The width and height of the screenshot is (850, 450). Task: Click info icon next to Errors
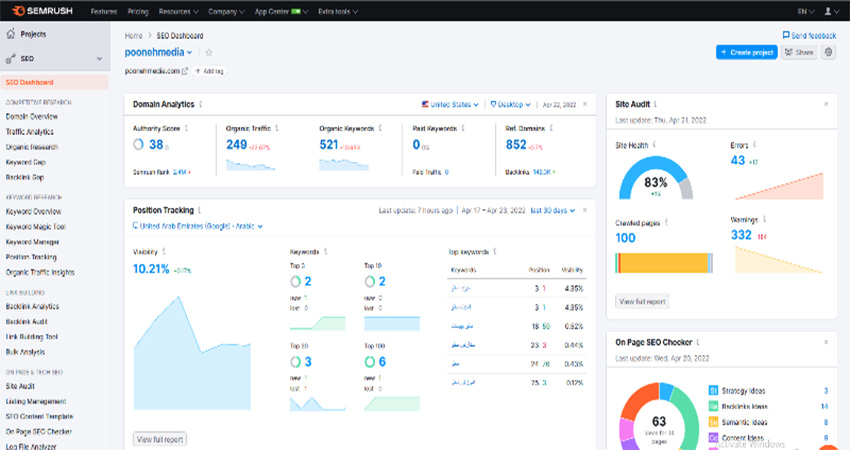[x=754, y=145]
